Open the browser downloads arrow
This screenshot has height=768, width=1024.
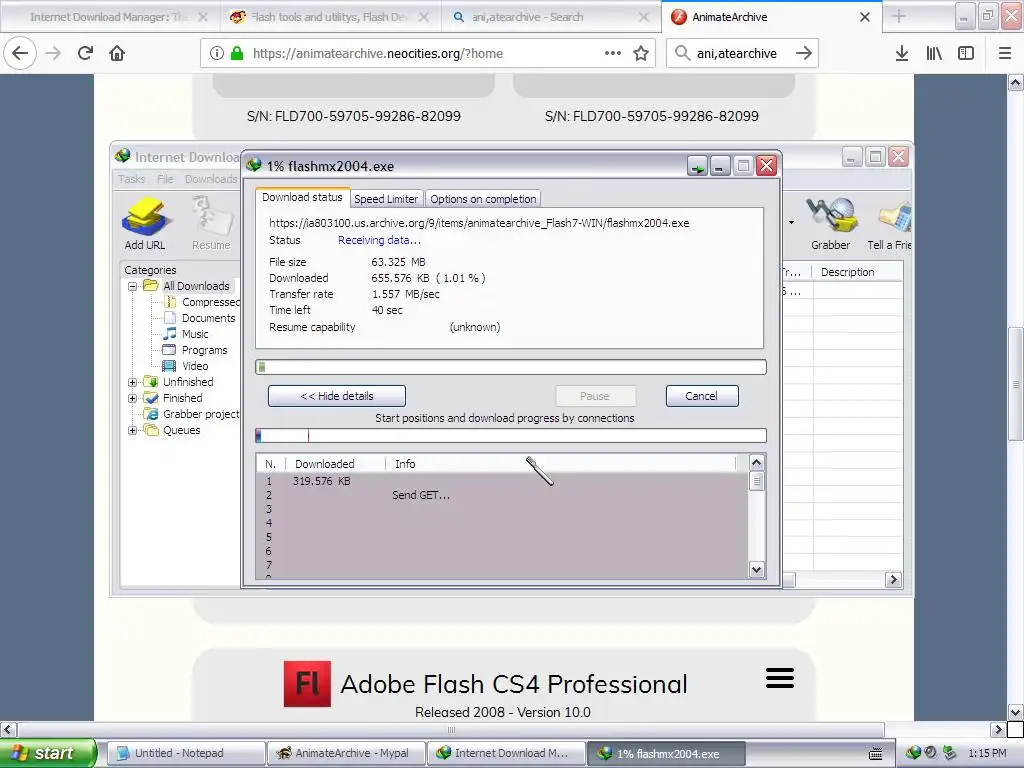[x=901, y=53]
